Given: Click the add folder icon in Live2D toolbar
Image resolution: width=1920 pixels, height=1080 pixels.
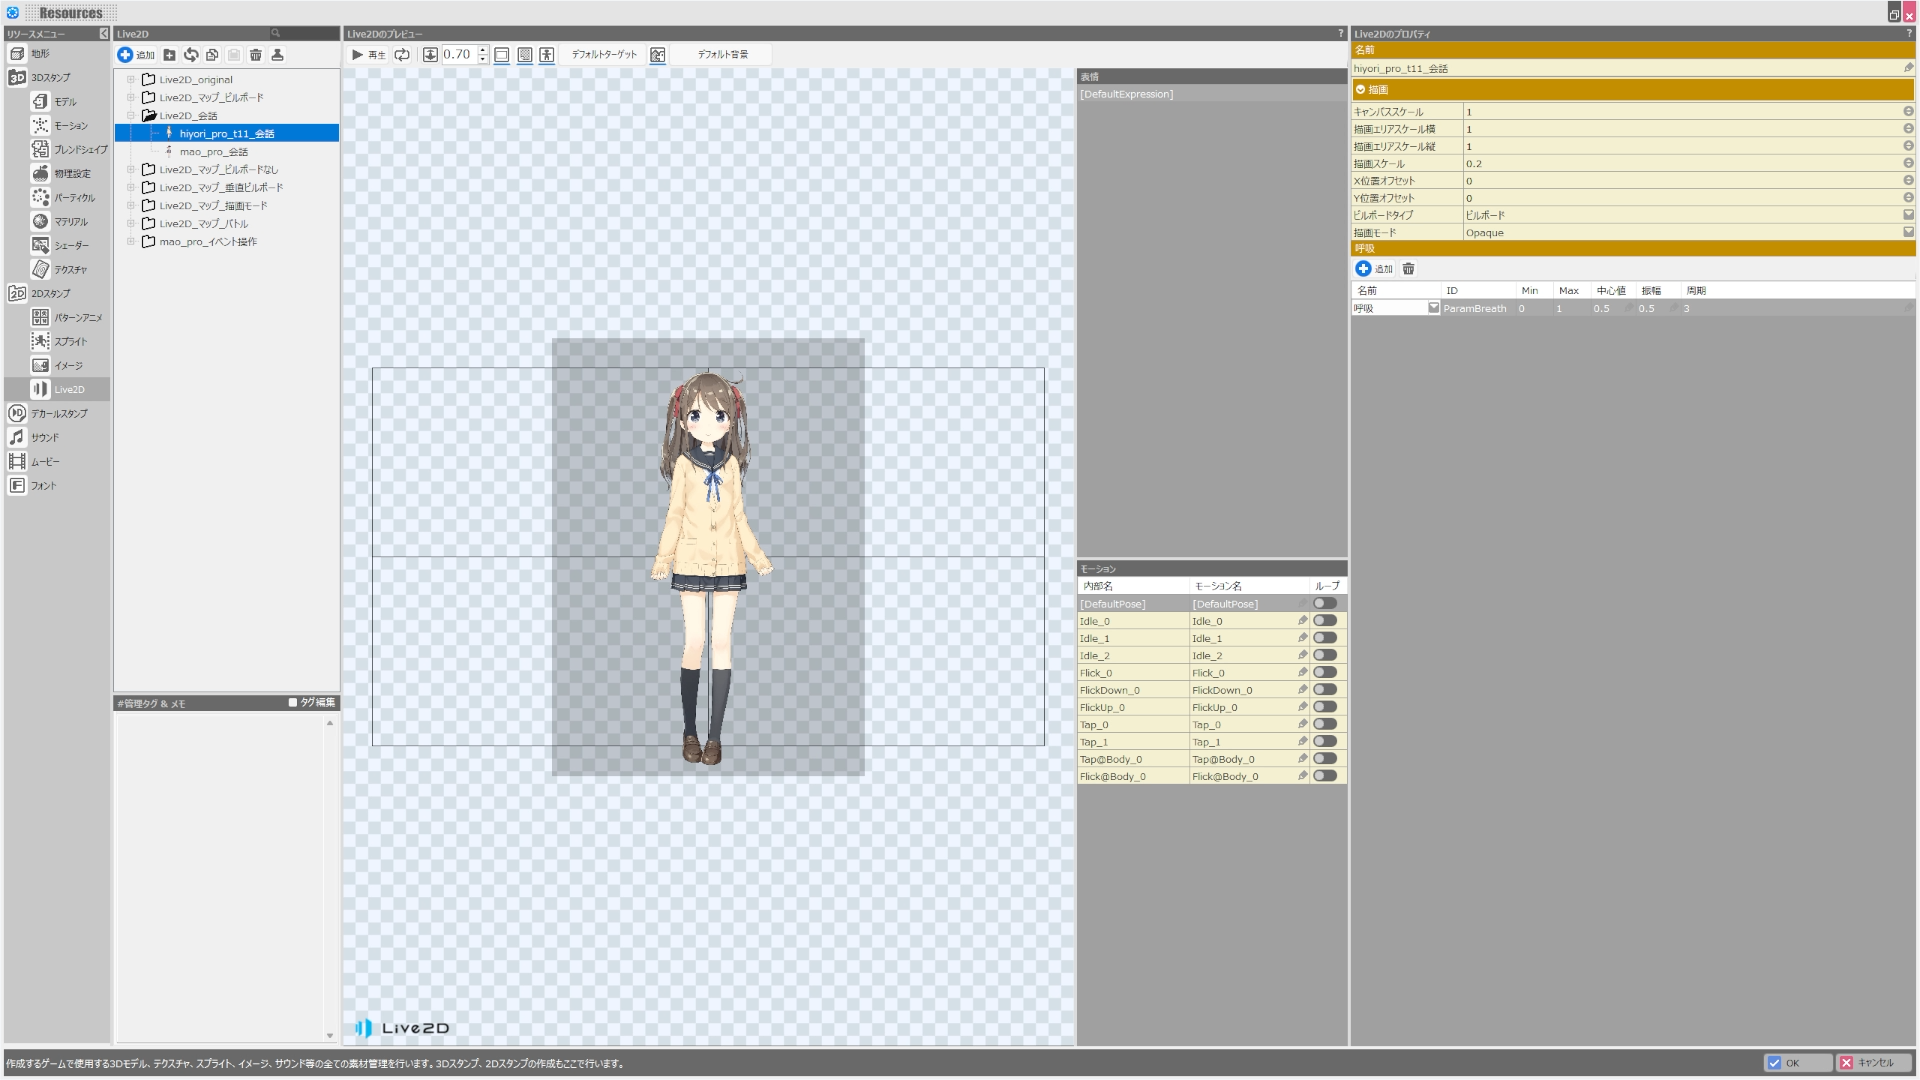Looking at the screenshot, I should point(170,55).
